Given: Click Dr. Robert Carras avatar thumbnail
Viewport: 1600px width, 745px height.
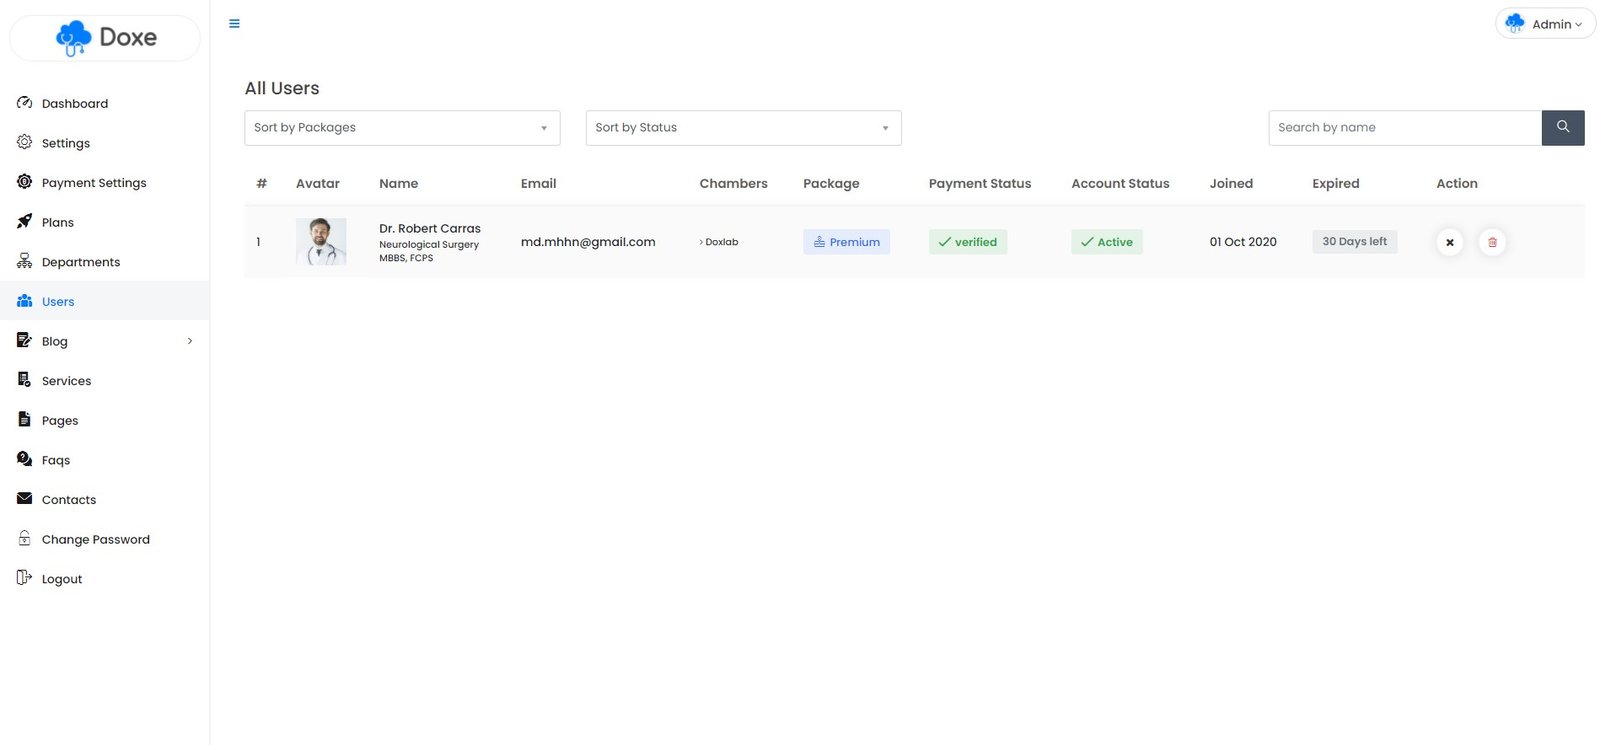Looking at the screenshot, I should (321, 241).
